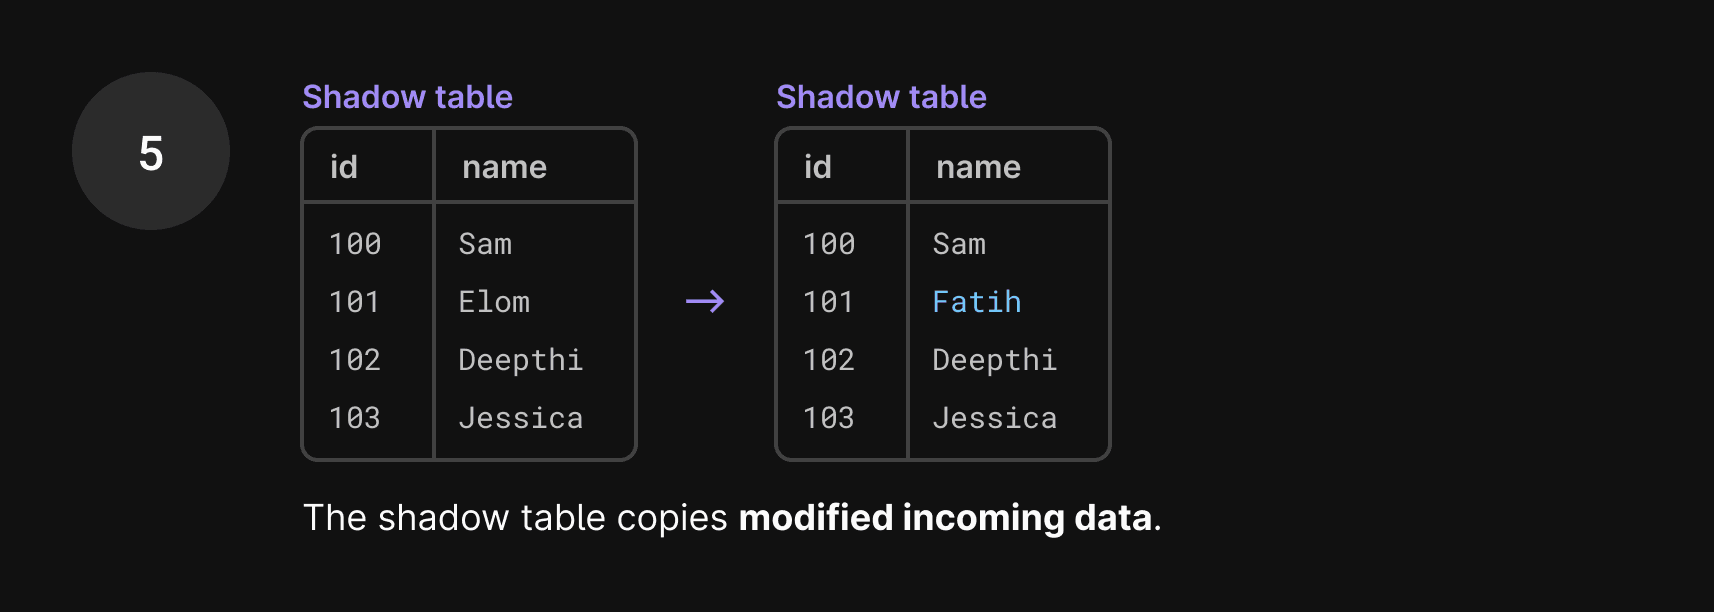Select id 101 in the right table
The image size is (1714, 612).
click(x=829, y=302)
